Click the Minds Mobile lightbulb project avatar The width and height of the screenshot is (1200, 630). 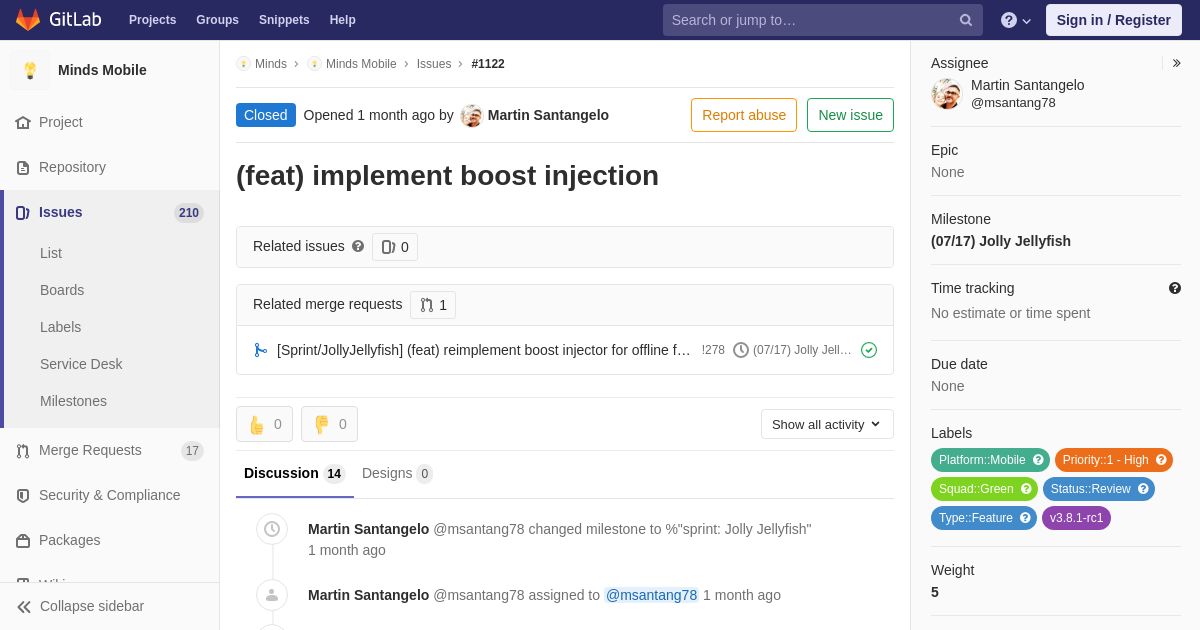pos(30,70)
